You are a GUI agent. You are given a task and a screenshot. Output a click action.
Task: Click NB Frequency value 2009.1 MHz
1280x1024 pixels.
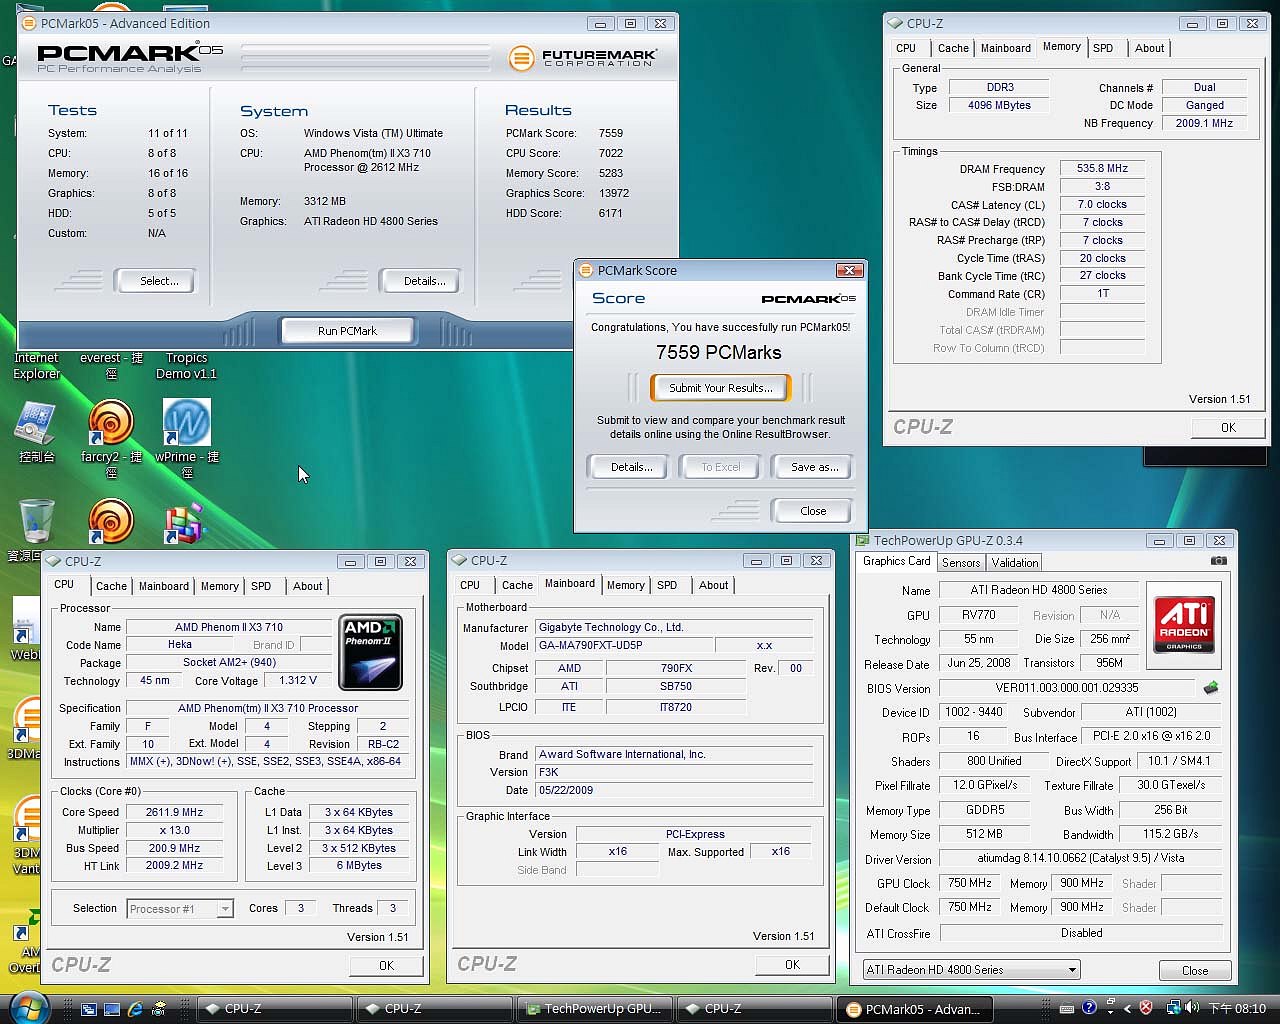click(1204, 124)
